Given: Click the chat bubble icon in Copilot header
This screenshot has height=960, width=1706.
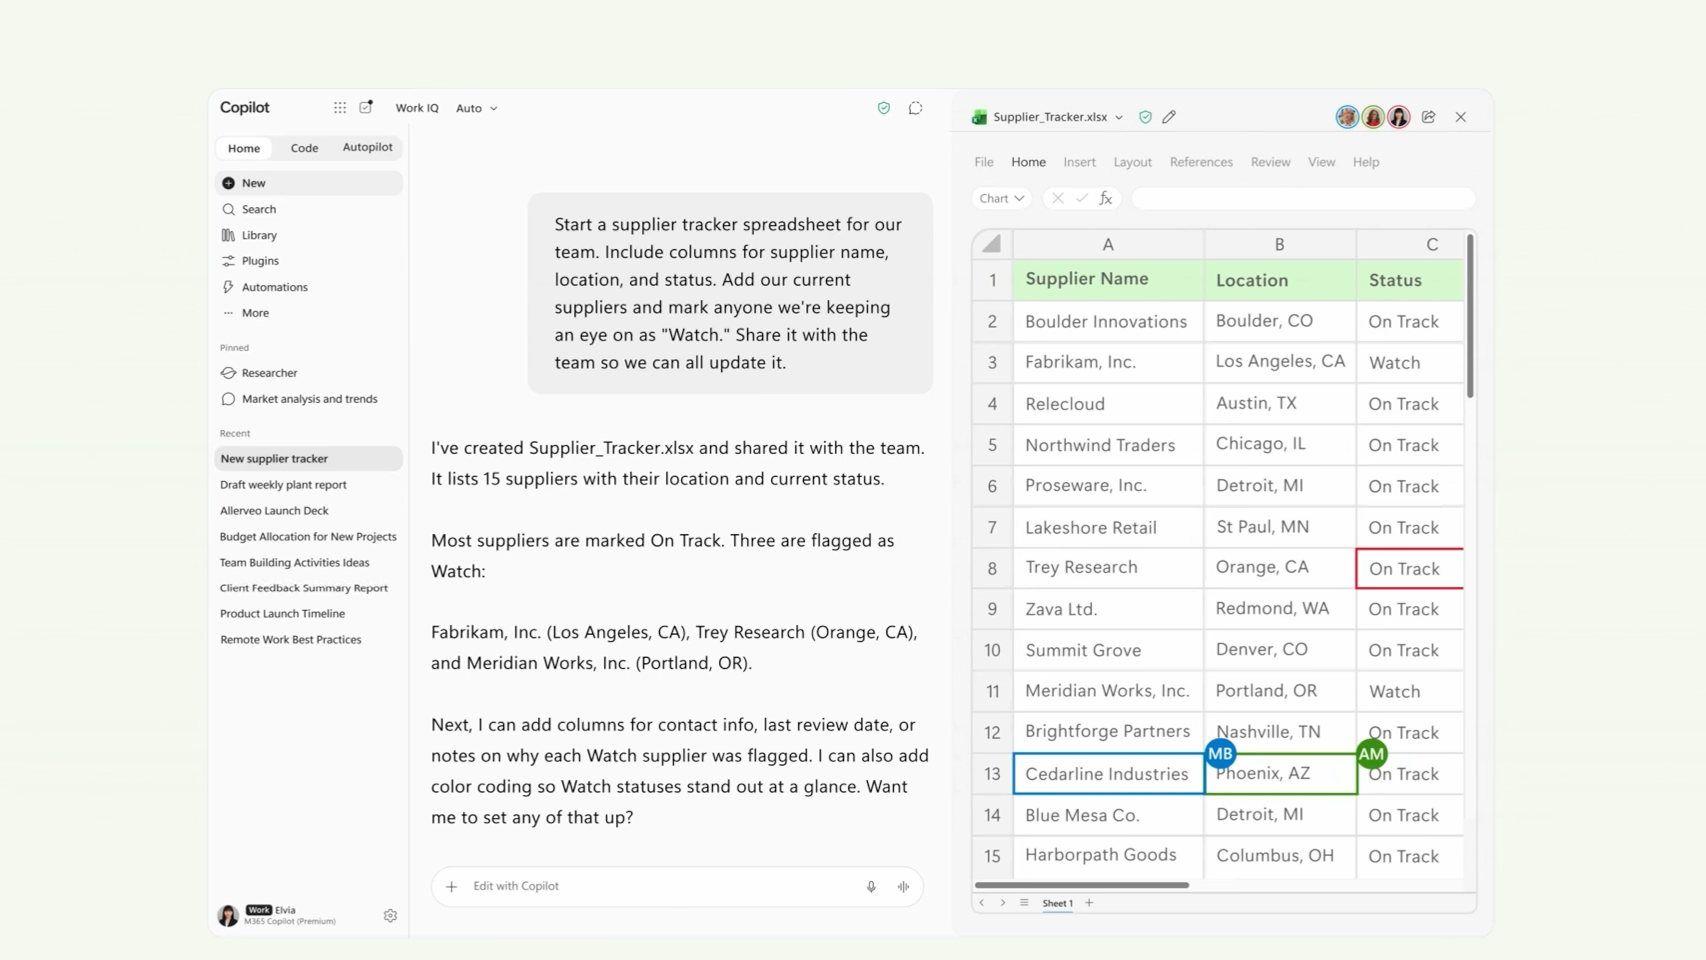Looking at the screenshot, I should point(915,108).
